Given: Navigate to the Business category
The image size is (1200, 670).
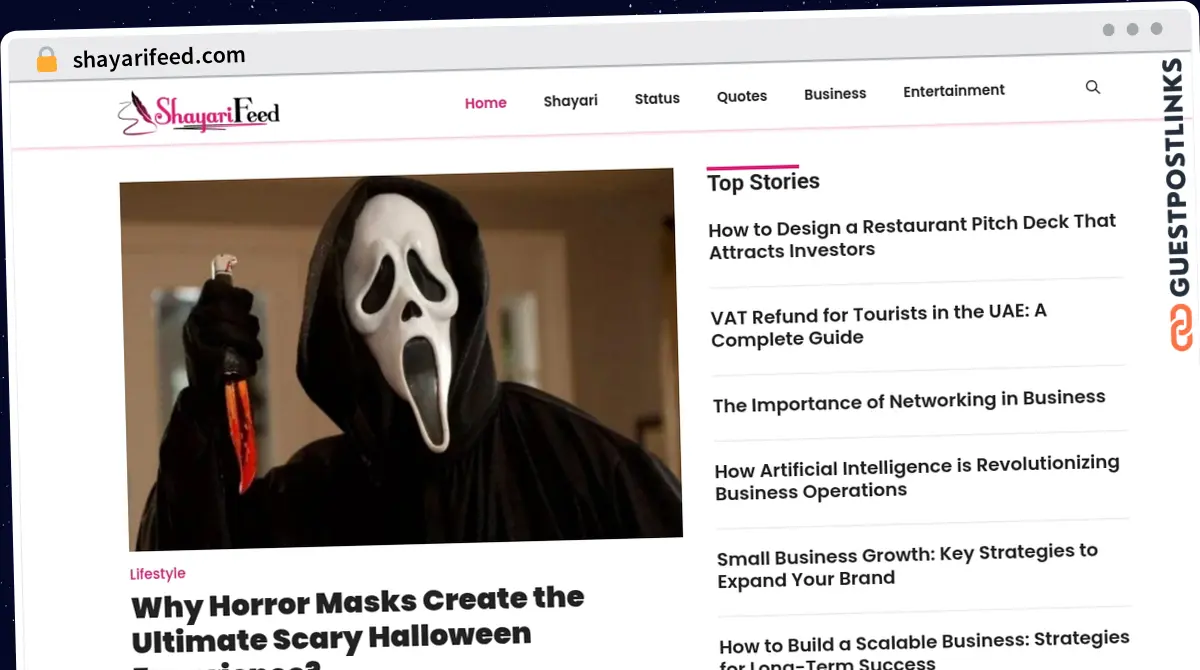Looking at the screenshot, I should 835,94.
